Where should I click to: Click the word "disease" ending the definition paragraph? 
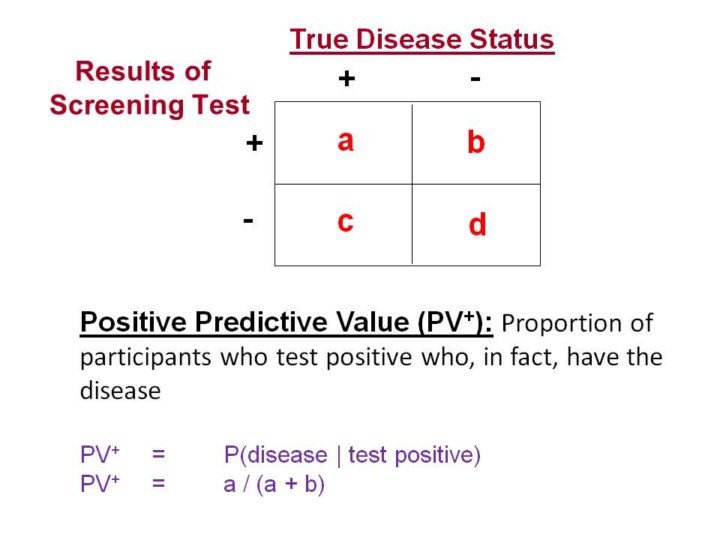(120, 391)
